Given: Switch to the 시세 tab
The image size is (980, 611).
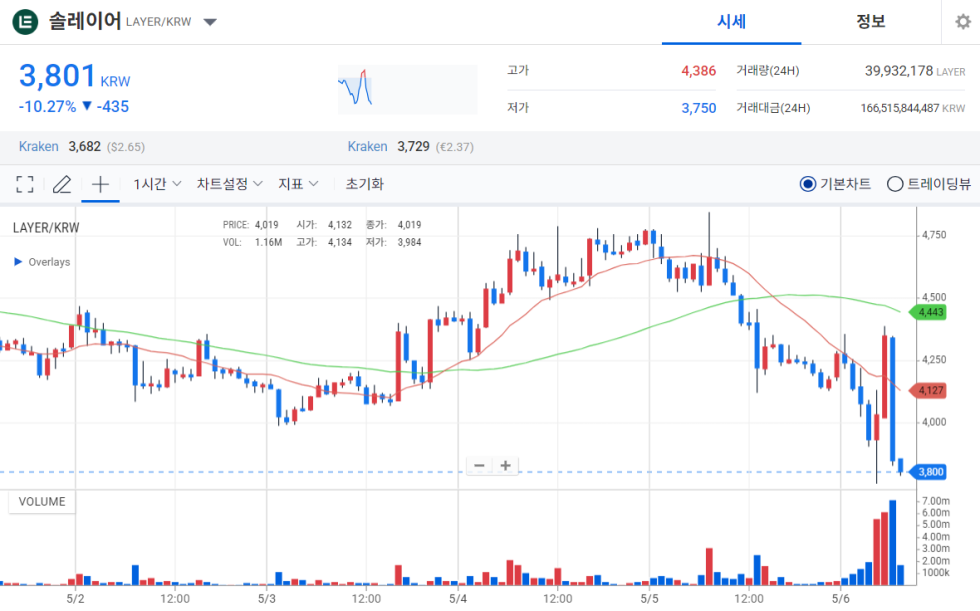Looking at the screenshot, I should click(x=731, y=22).
